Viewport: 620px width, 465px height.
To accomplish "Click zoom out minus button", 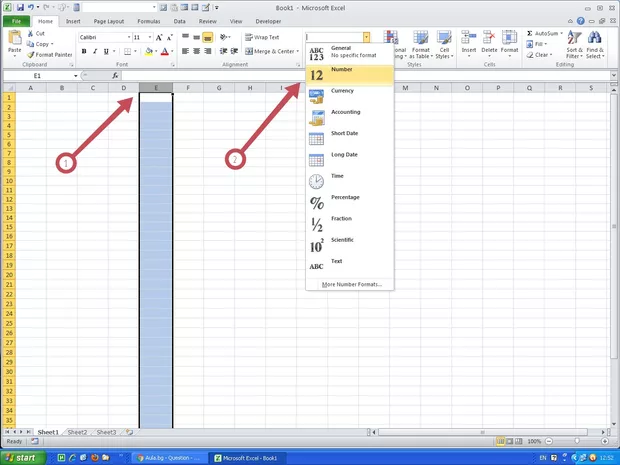I will pos(549,441).
